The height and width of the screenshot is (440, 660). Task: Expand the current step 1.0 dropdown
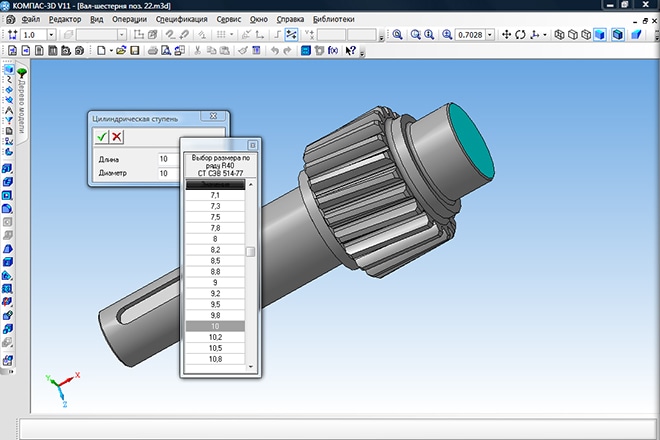click(51, 35)
